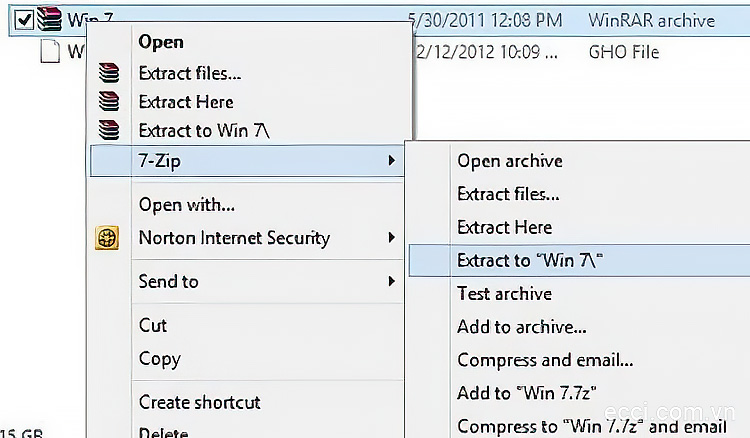
Task: Click the Norton Internet Security yellow icon
Action: click(107, 238)
